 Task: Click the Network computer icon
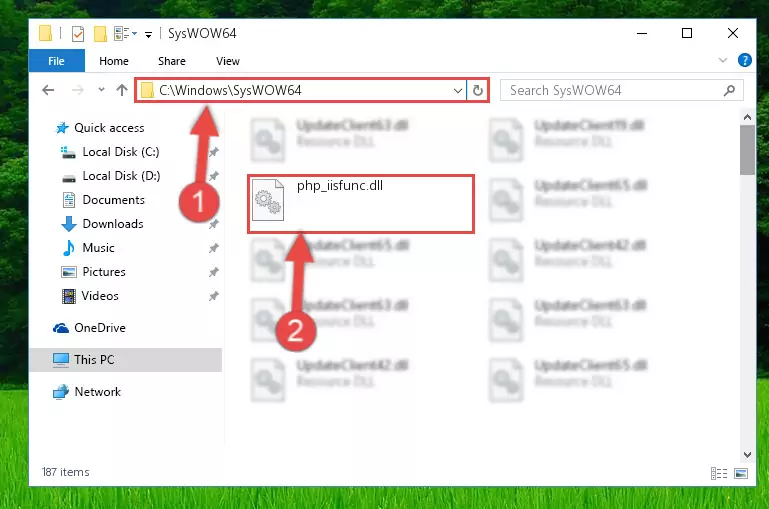pyautogui.click(x=61, y=392)
